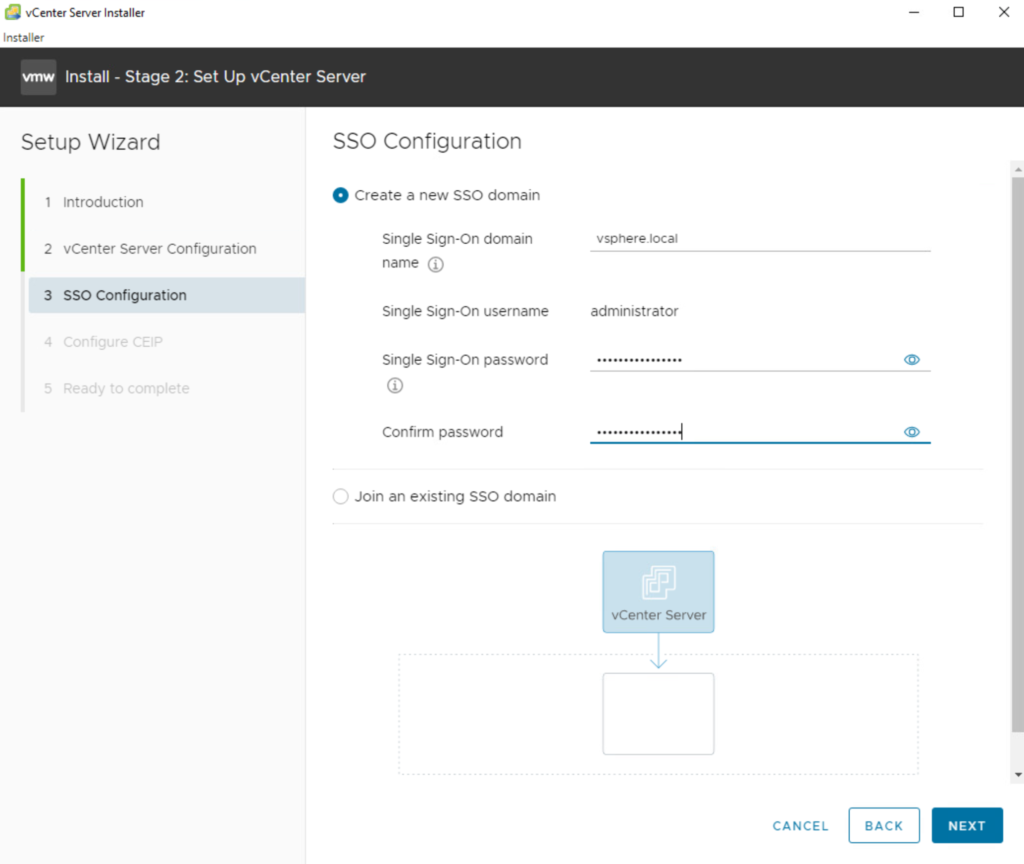Open vCenter Server Configuration step
The width and height of the screenshot is (1024, 864).
click(159, 249)
